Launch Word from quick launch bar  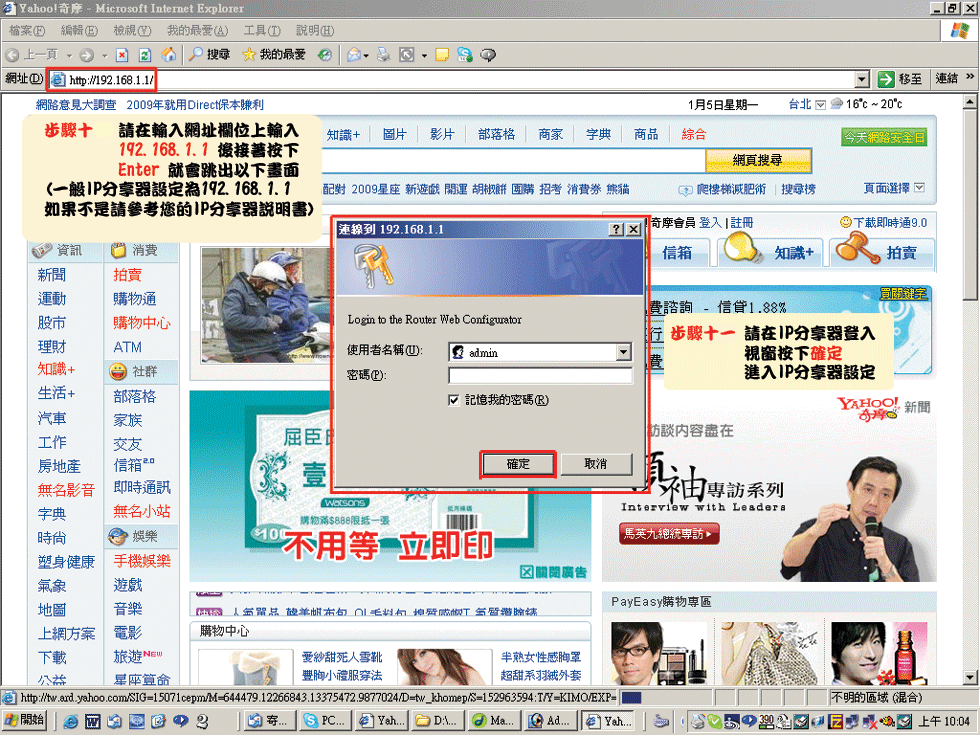tap(92, 721)
